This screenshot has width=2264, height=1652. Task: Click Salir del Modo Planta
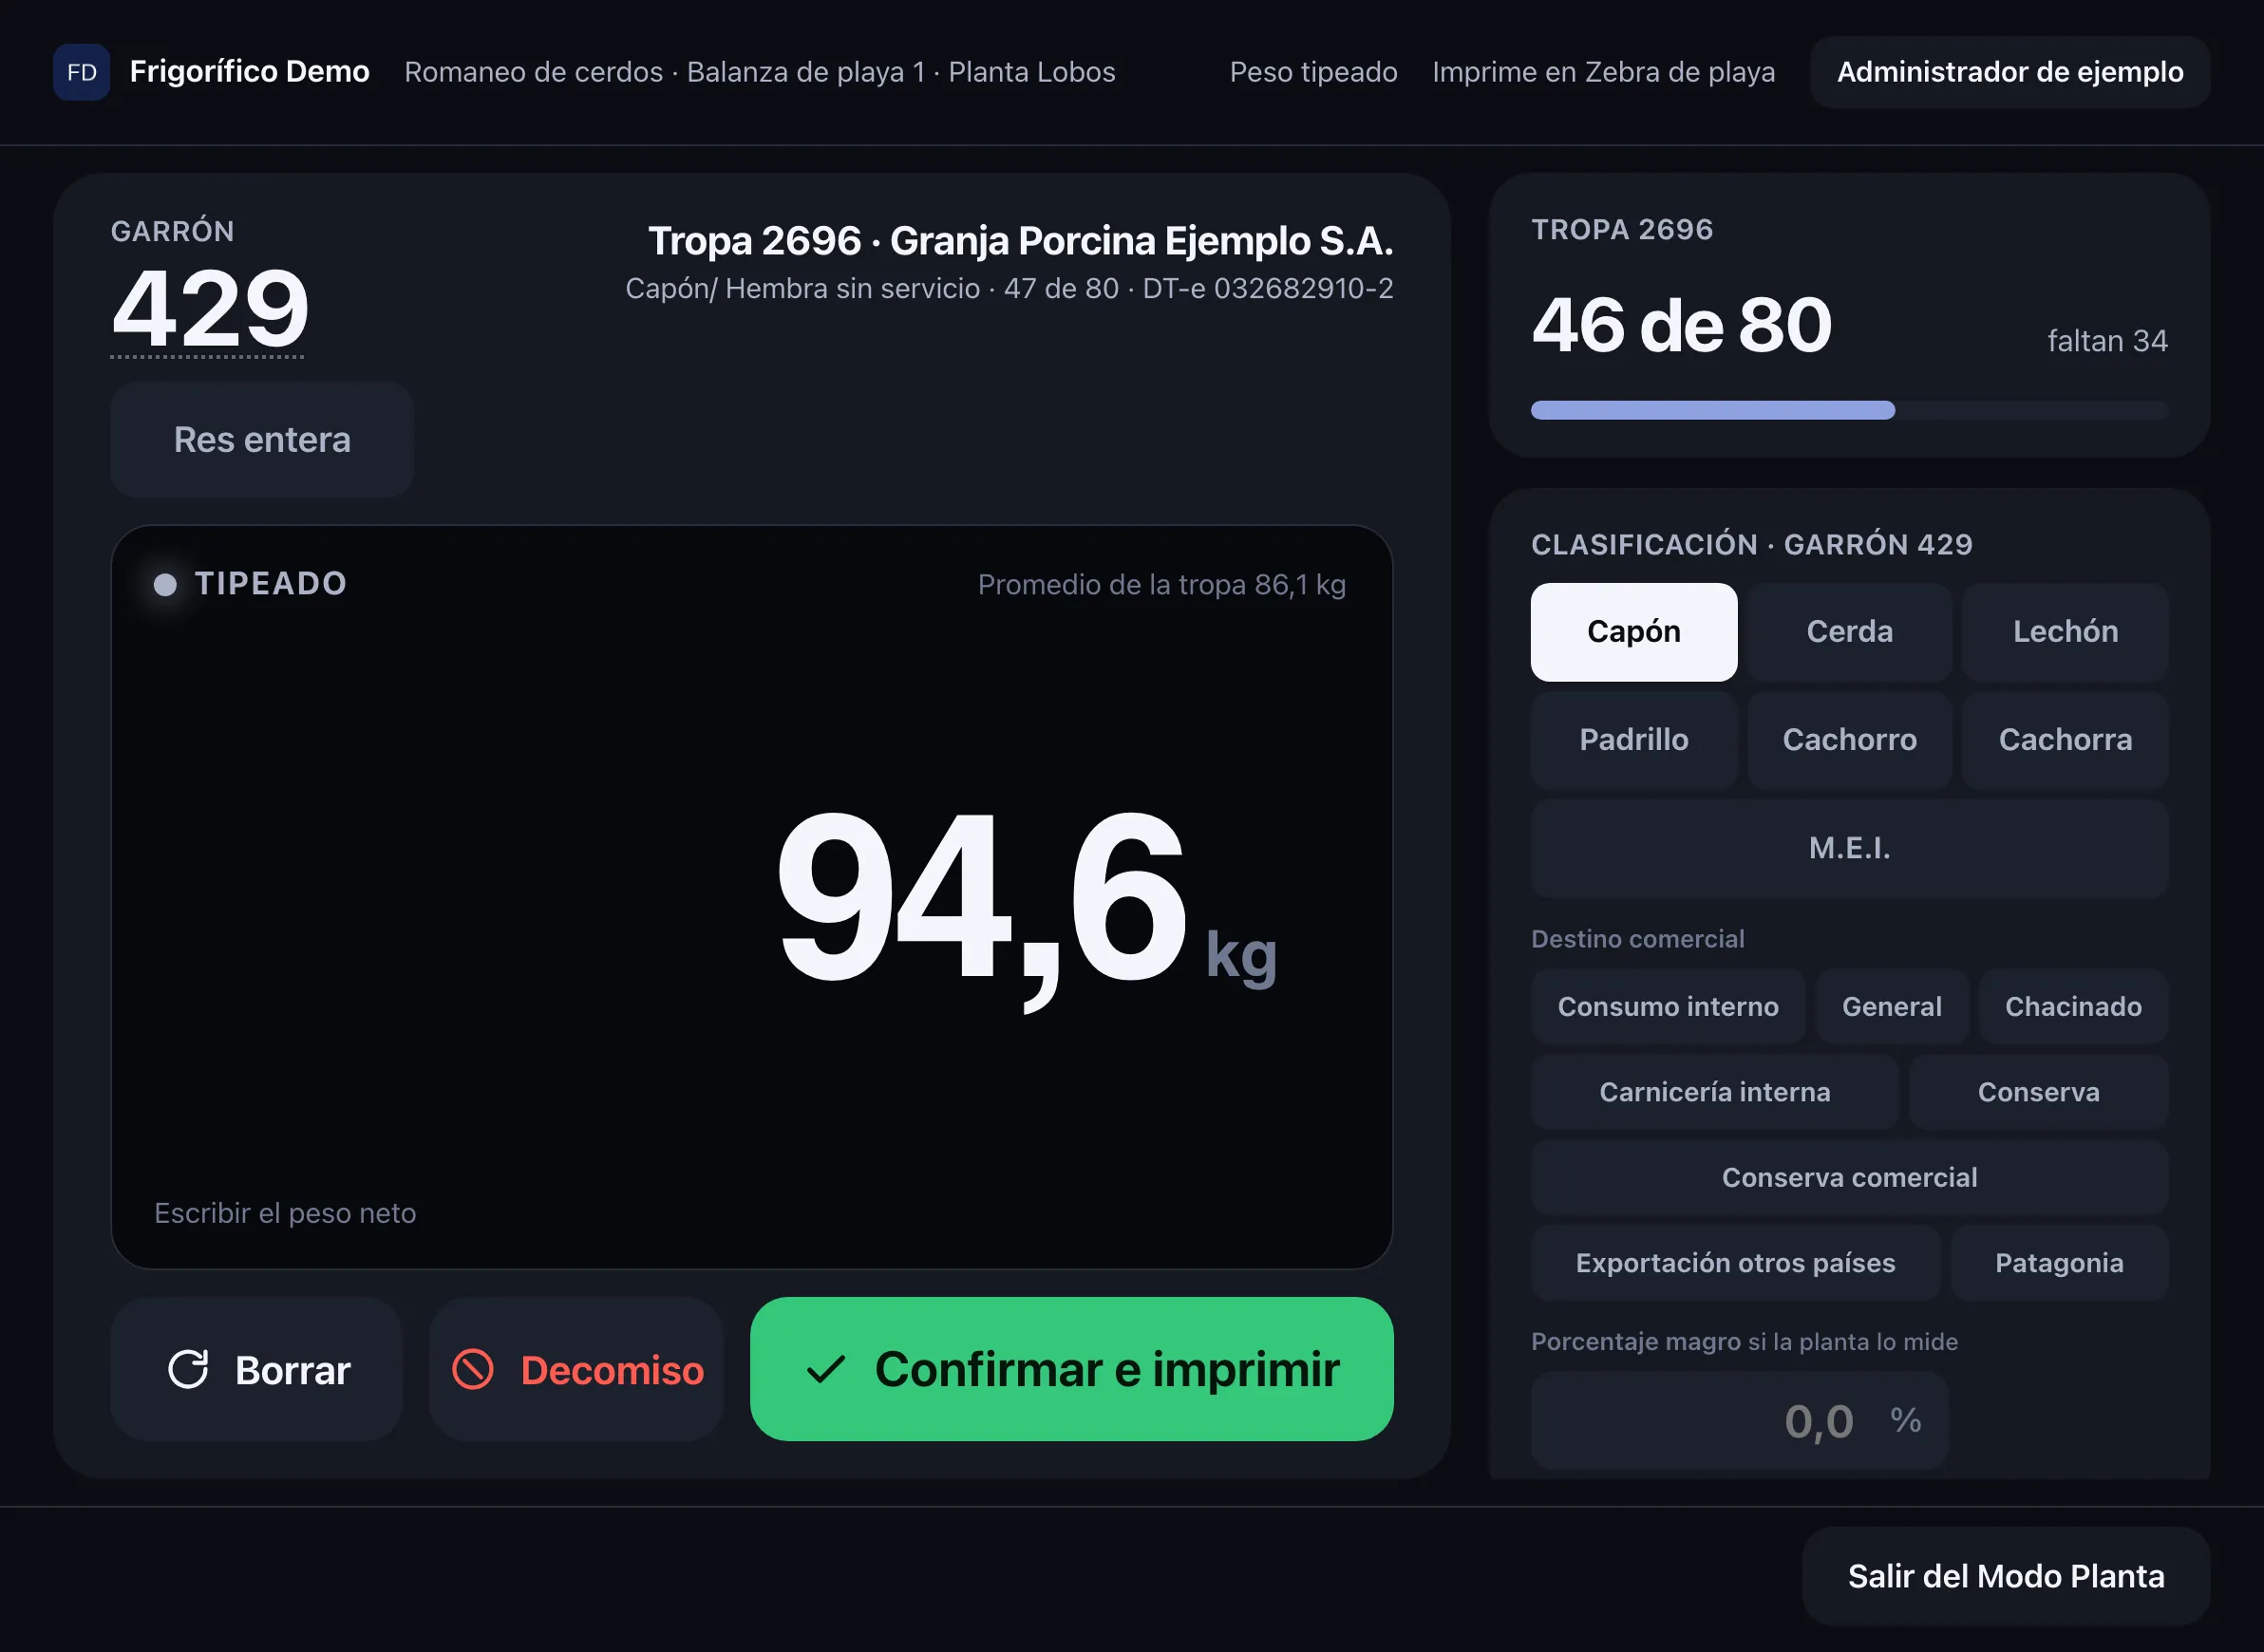coord(2005,1577)
